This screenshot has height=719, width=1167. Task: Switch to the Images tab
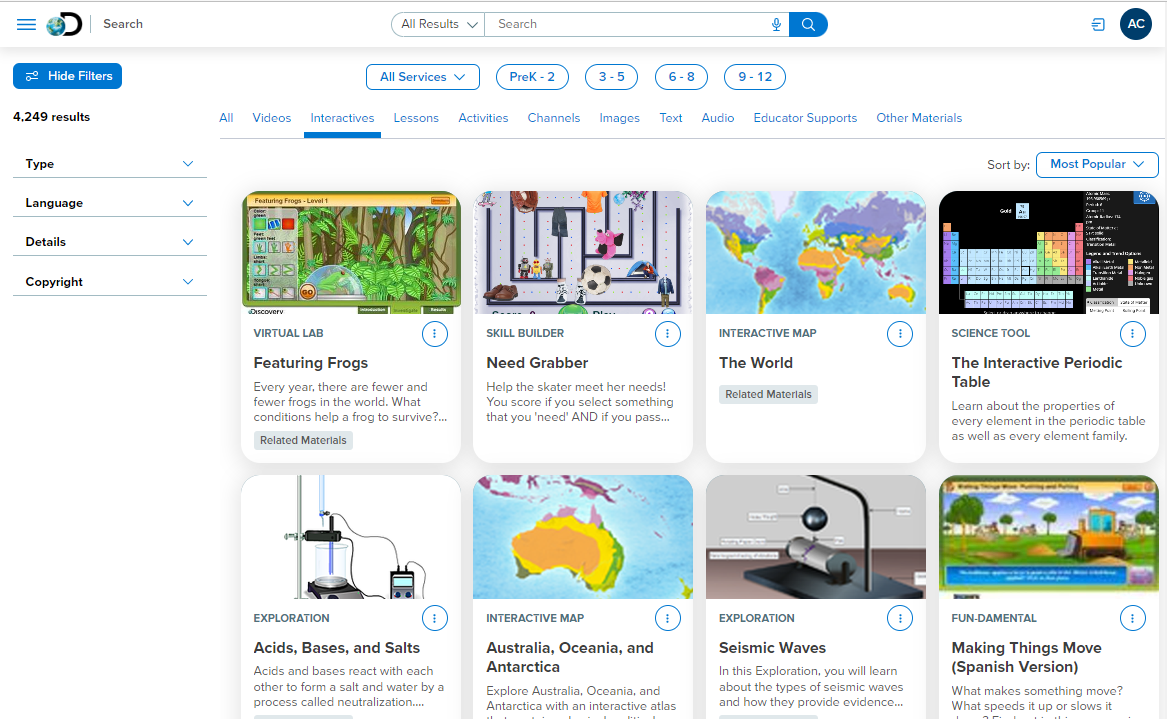(619, 118)
